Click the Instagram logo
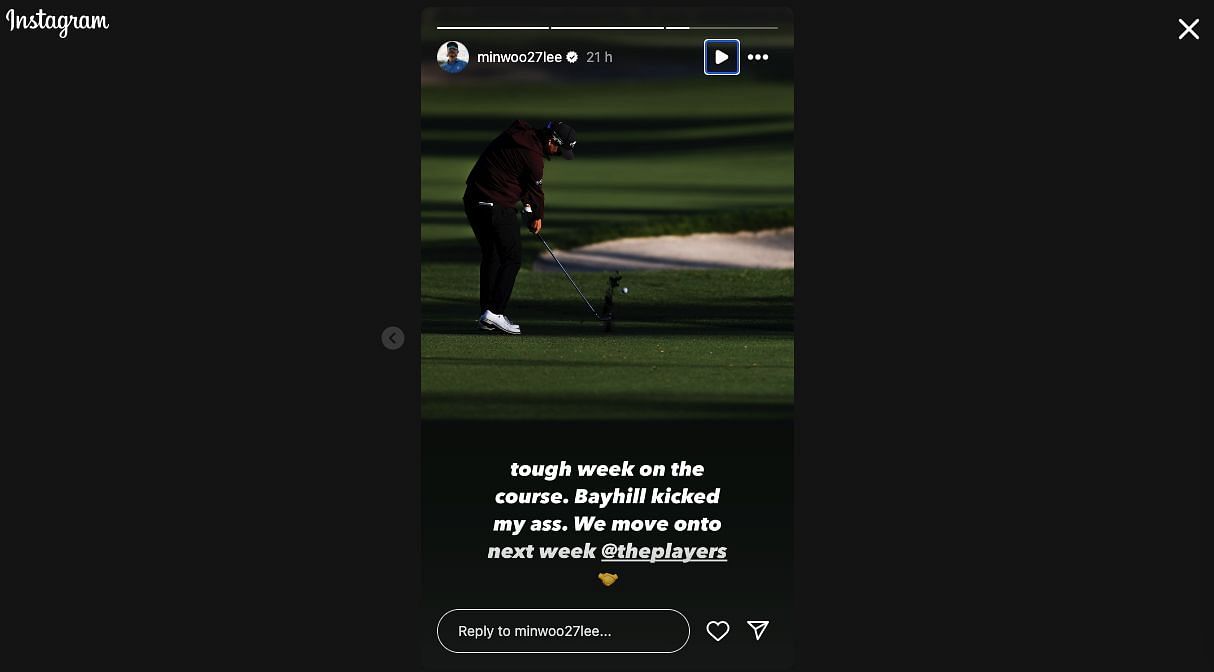This screenshot has width=1214, height=672. tap(57, 22)
